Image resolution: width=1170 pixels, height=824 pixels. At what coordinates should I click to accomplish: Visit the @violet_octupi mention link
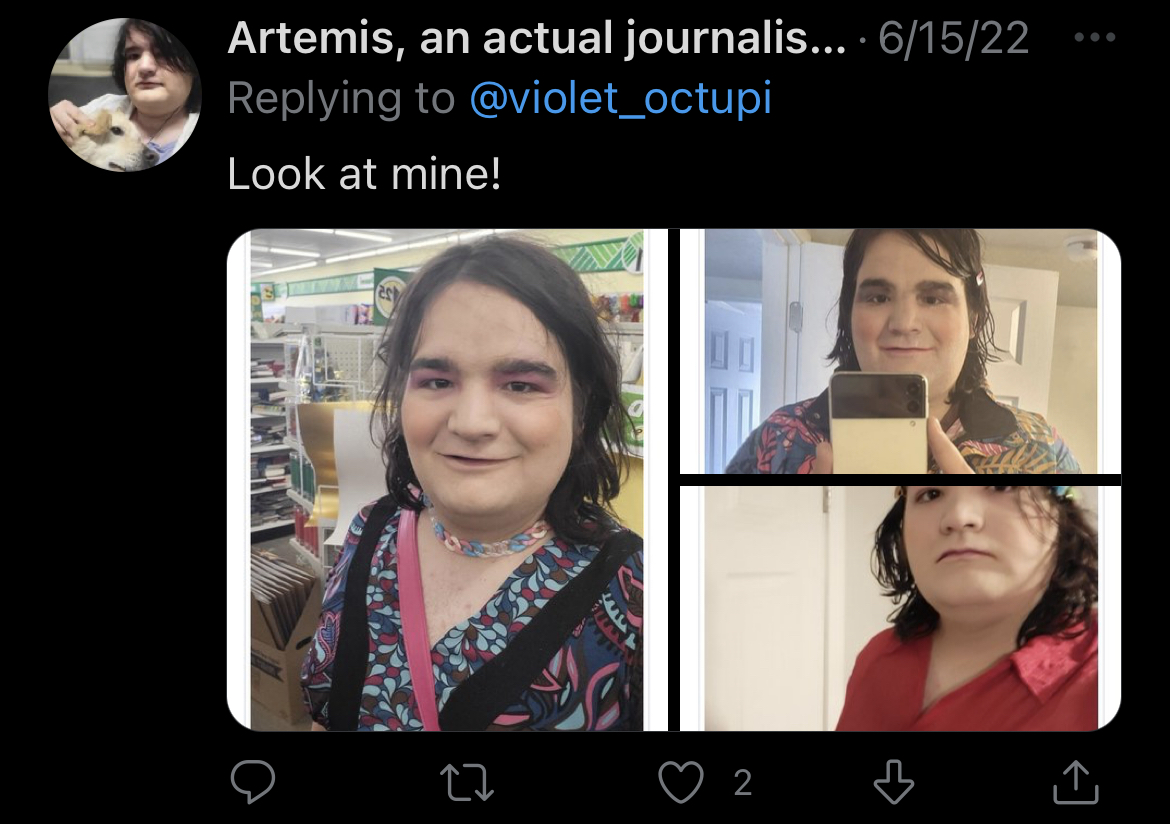621,99
